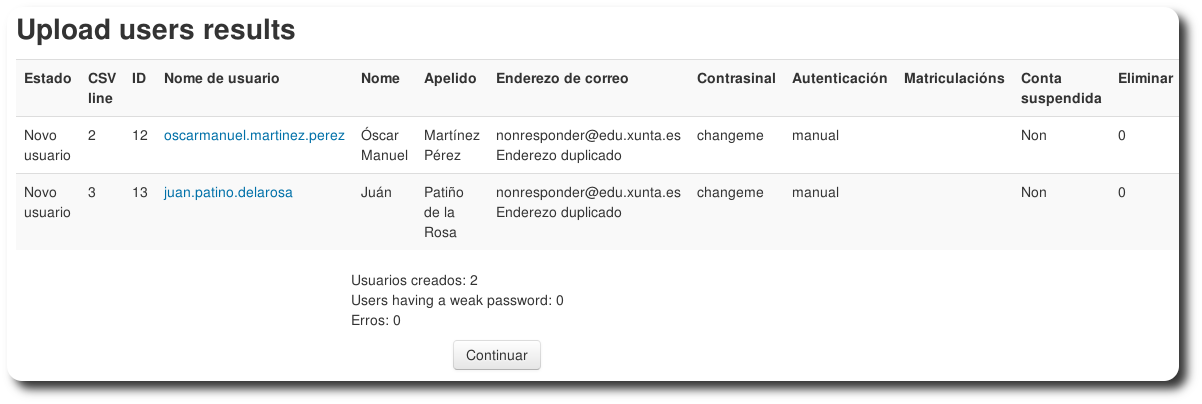1202x404 pixels.
Task: Select the Matriculacións column header
Action: [954, 78]
